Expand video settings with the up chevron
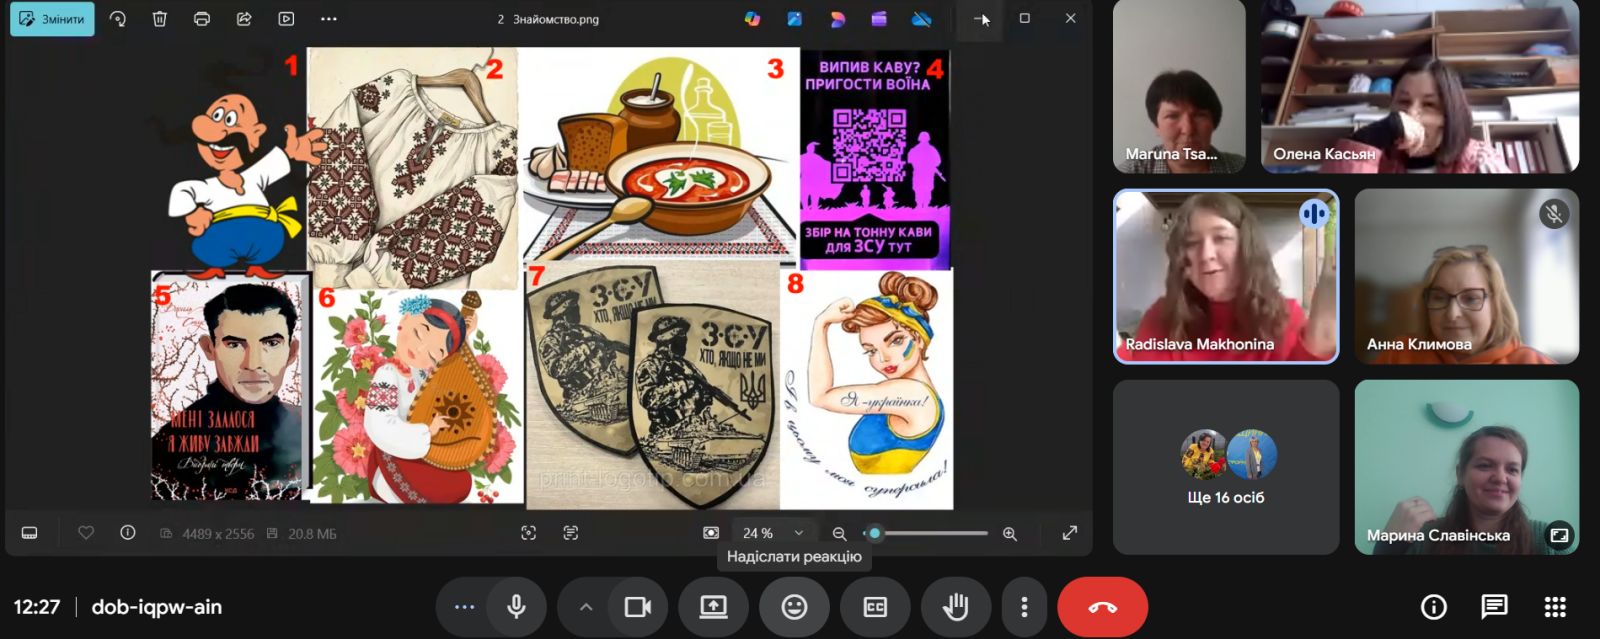 (x=586, y=607)
